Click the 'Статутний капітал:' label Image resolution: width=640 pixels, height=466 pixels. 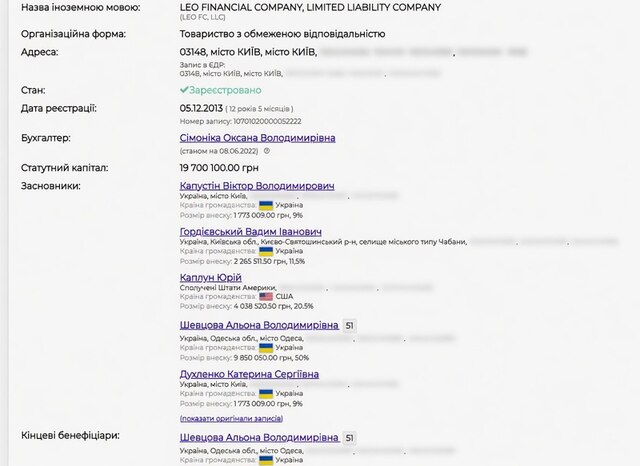pos(64,168)
